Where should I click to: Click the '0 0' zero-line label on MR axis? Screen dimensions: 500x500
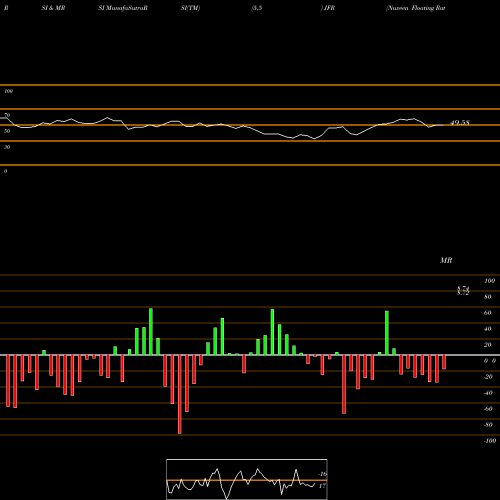click(x=490, y=361)
